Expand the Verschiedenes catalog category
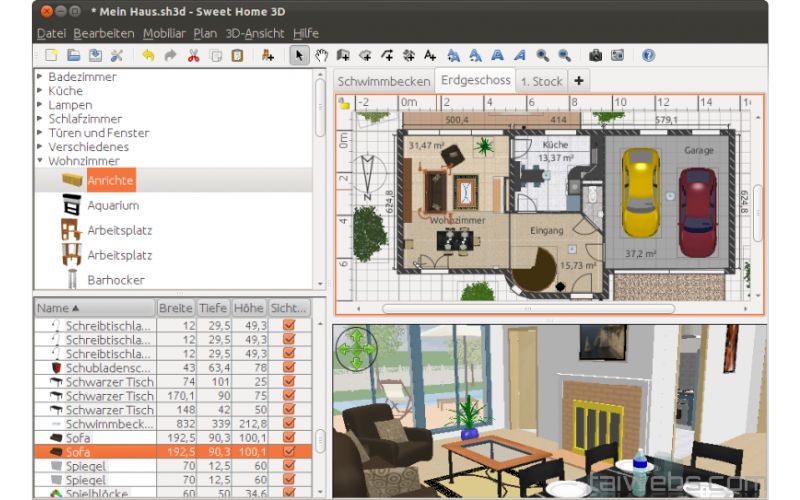This screenshot has height=500, width=800. click(x=40, y=146)
